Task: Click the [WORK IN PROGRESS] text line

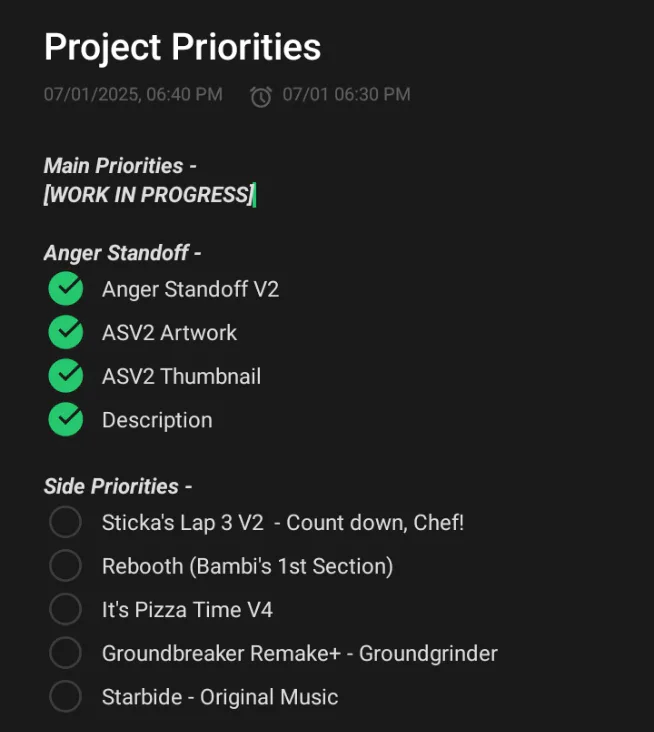Action: point(148,194)
